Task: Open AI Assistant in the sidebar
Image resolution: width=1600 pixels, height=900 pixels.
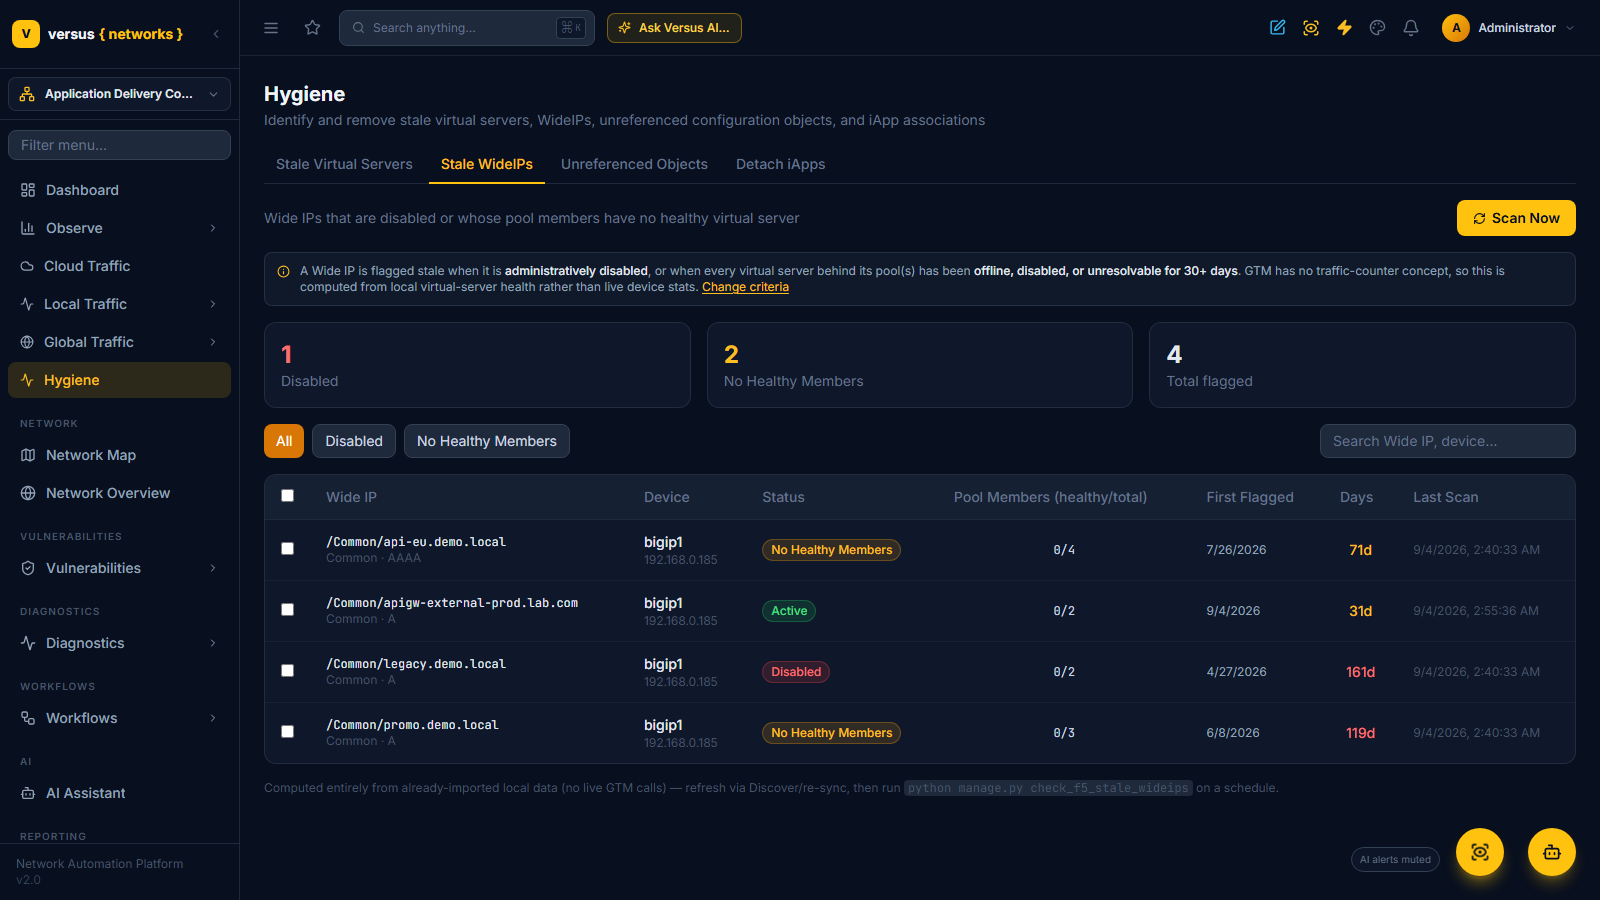Action: point(119,793)
